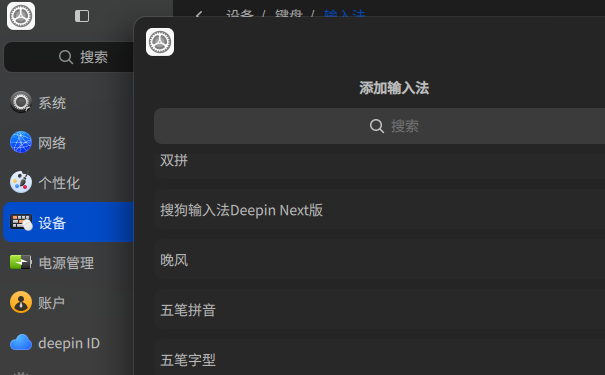Open deepin ID settings
605x375 pixels.
click(69, 343)
